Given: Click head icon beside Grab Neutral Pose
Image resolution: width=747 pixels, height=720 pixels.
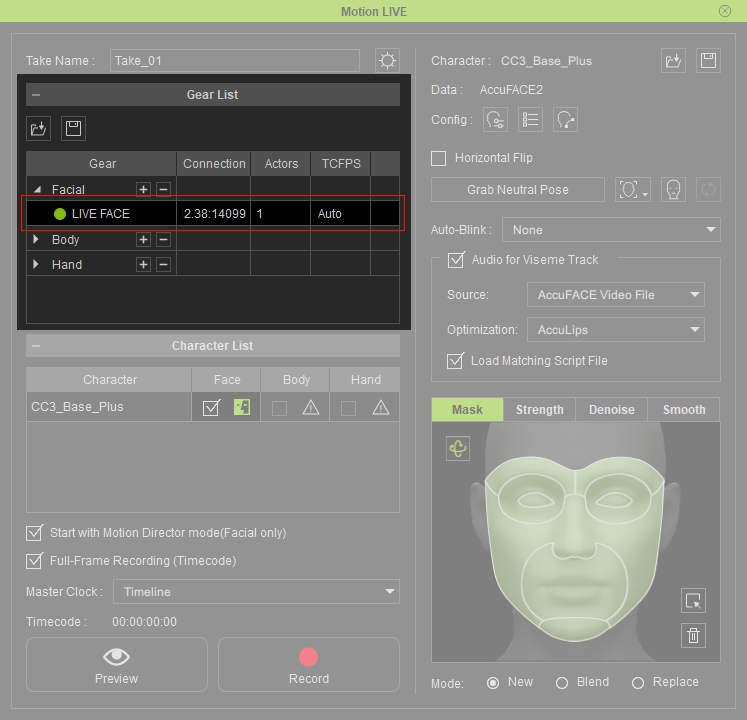Looking at the screenshot, I should coord(673,190).
